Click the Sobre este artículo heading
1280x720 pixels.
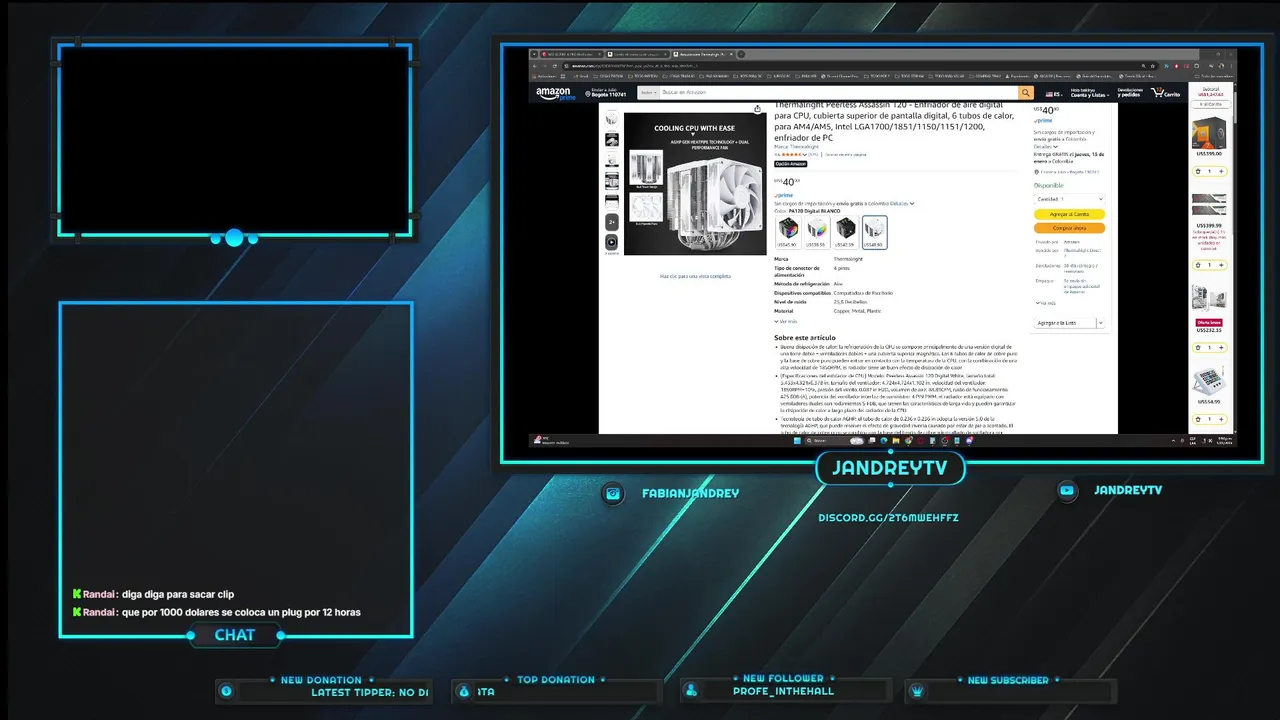pos(805,338)
